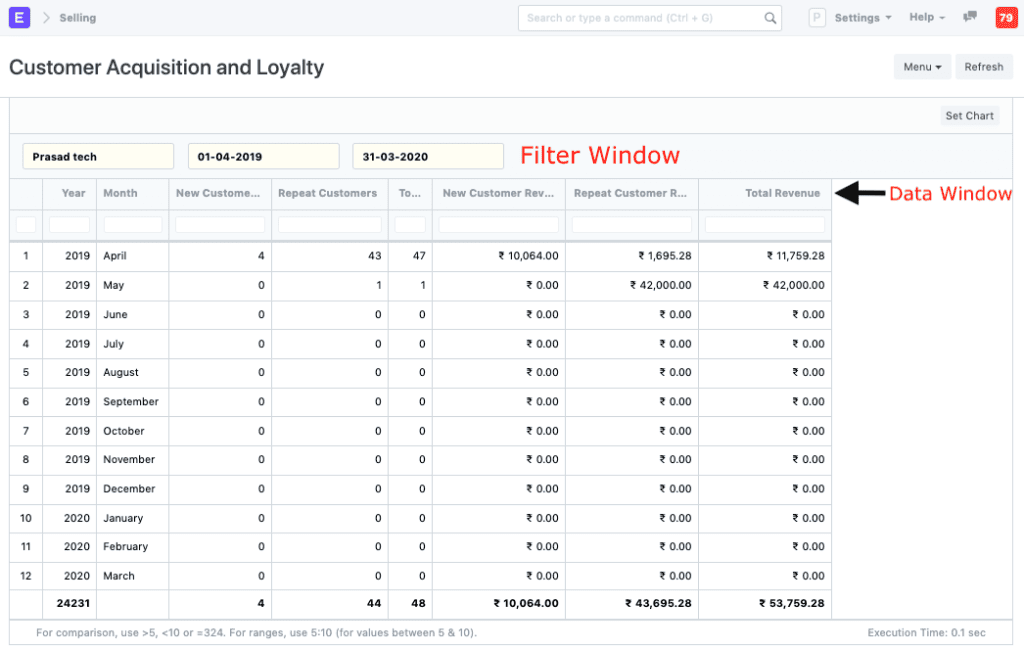Image resolution: width=1024 pixels, height=651 pixels.
Task: Select the May month cell
Action: 133,285
